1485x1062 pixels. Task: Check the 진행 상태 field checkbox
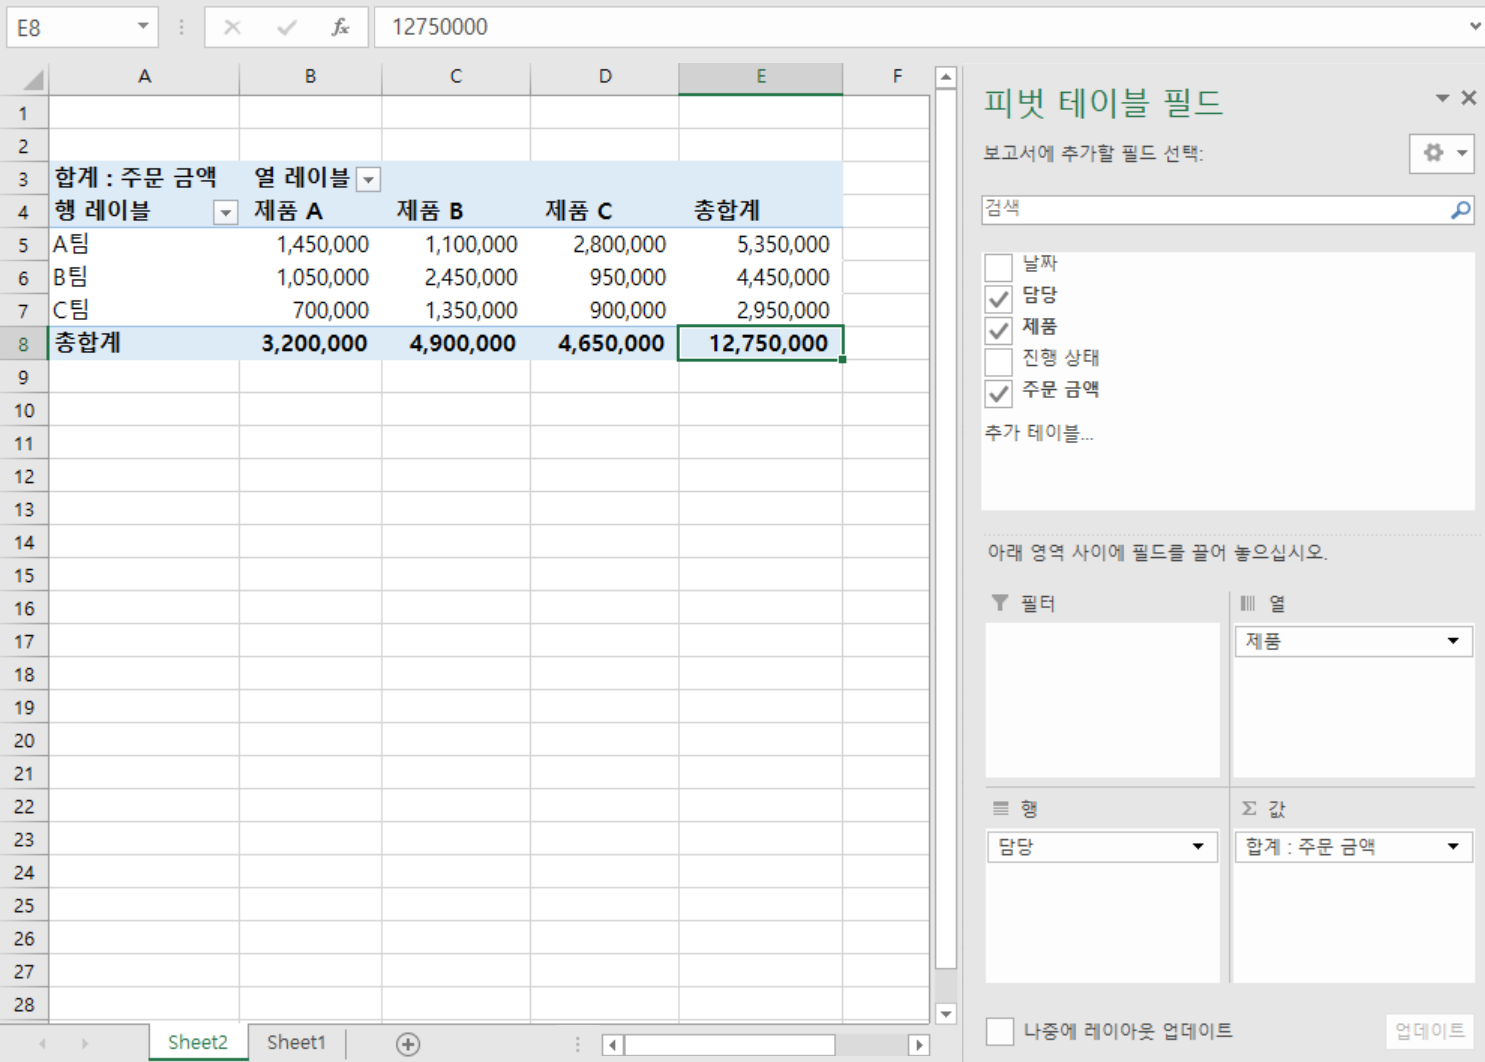coord(998,361)
